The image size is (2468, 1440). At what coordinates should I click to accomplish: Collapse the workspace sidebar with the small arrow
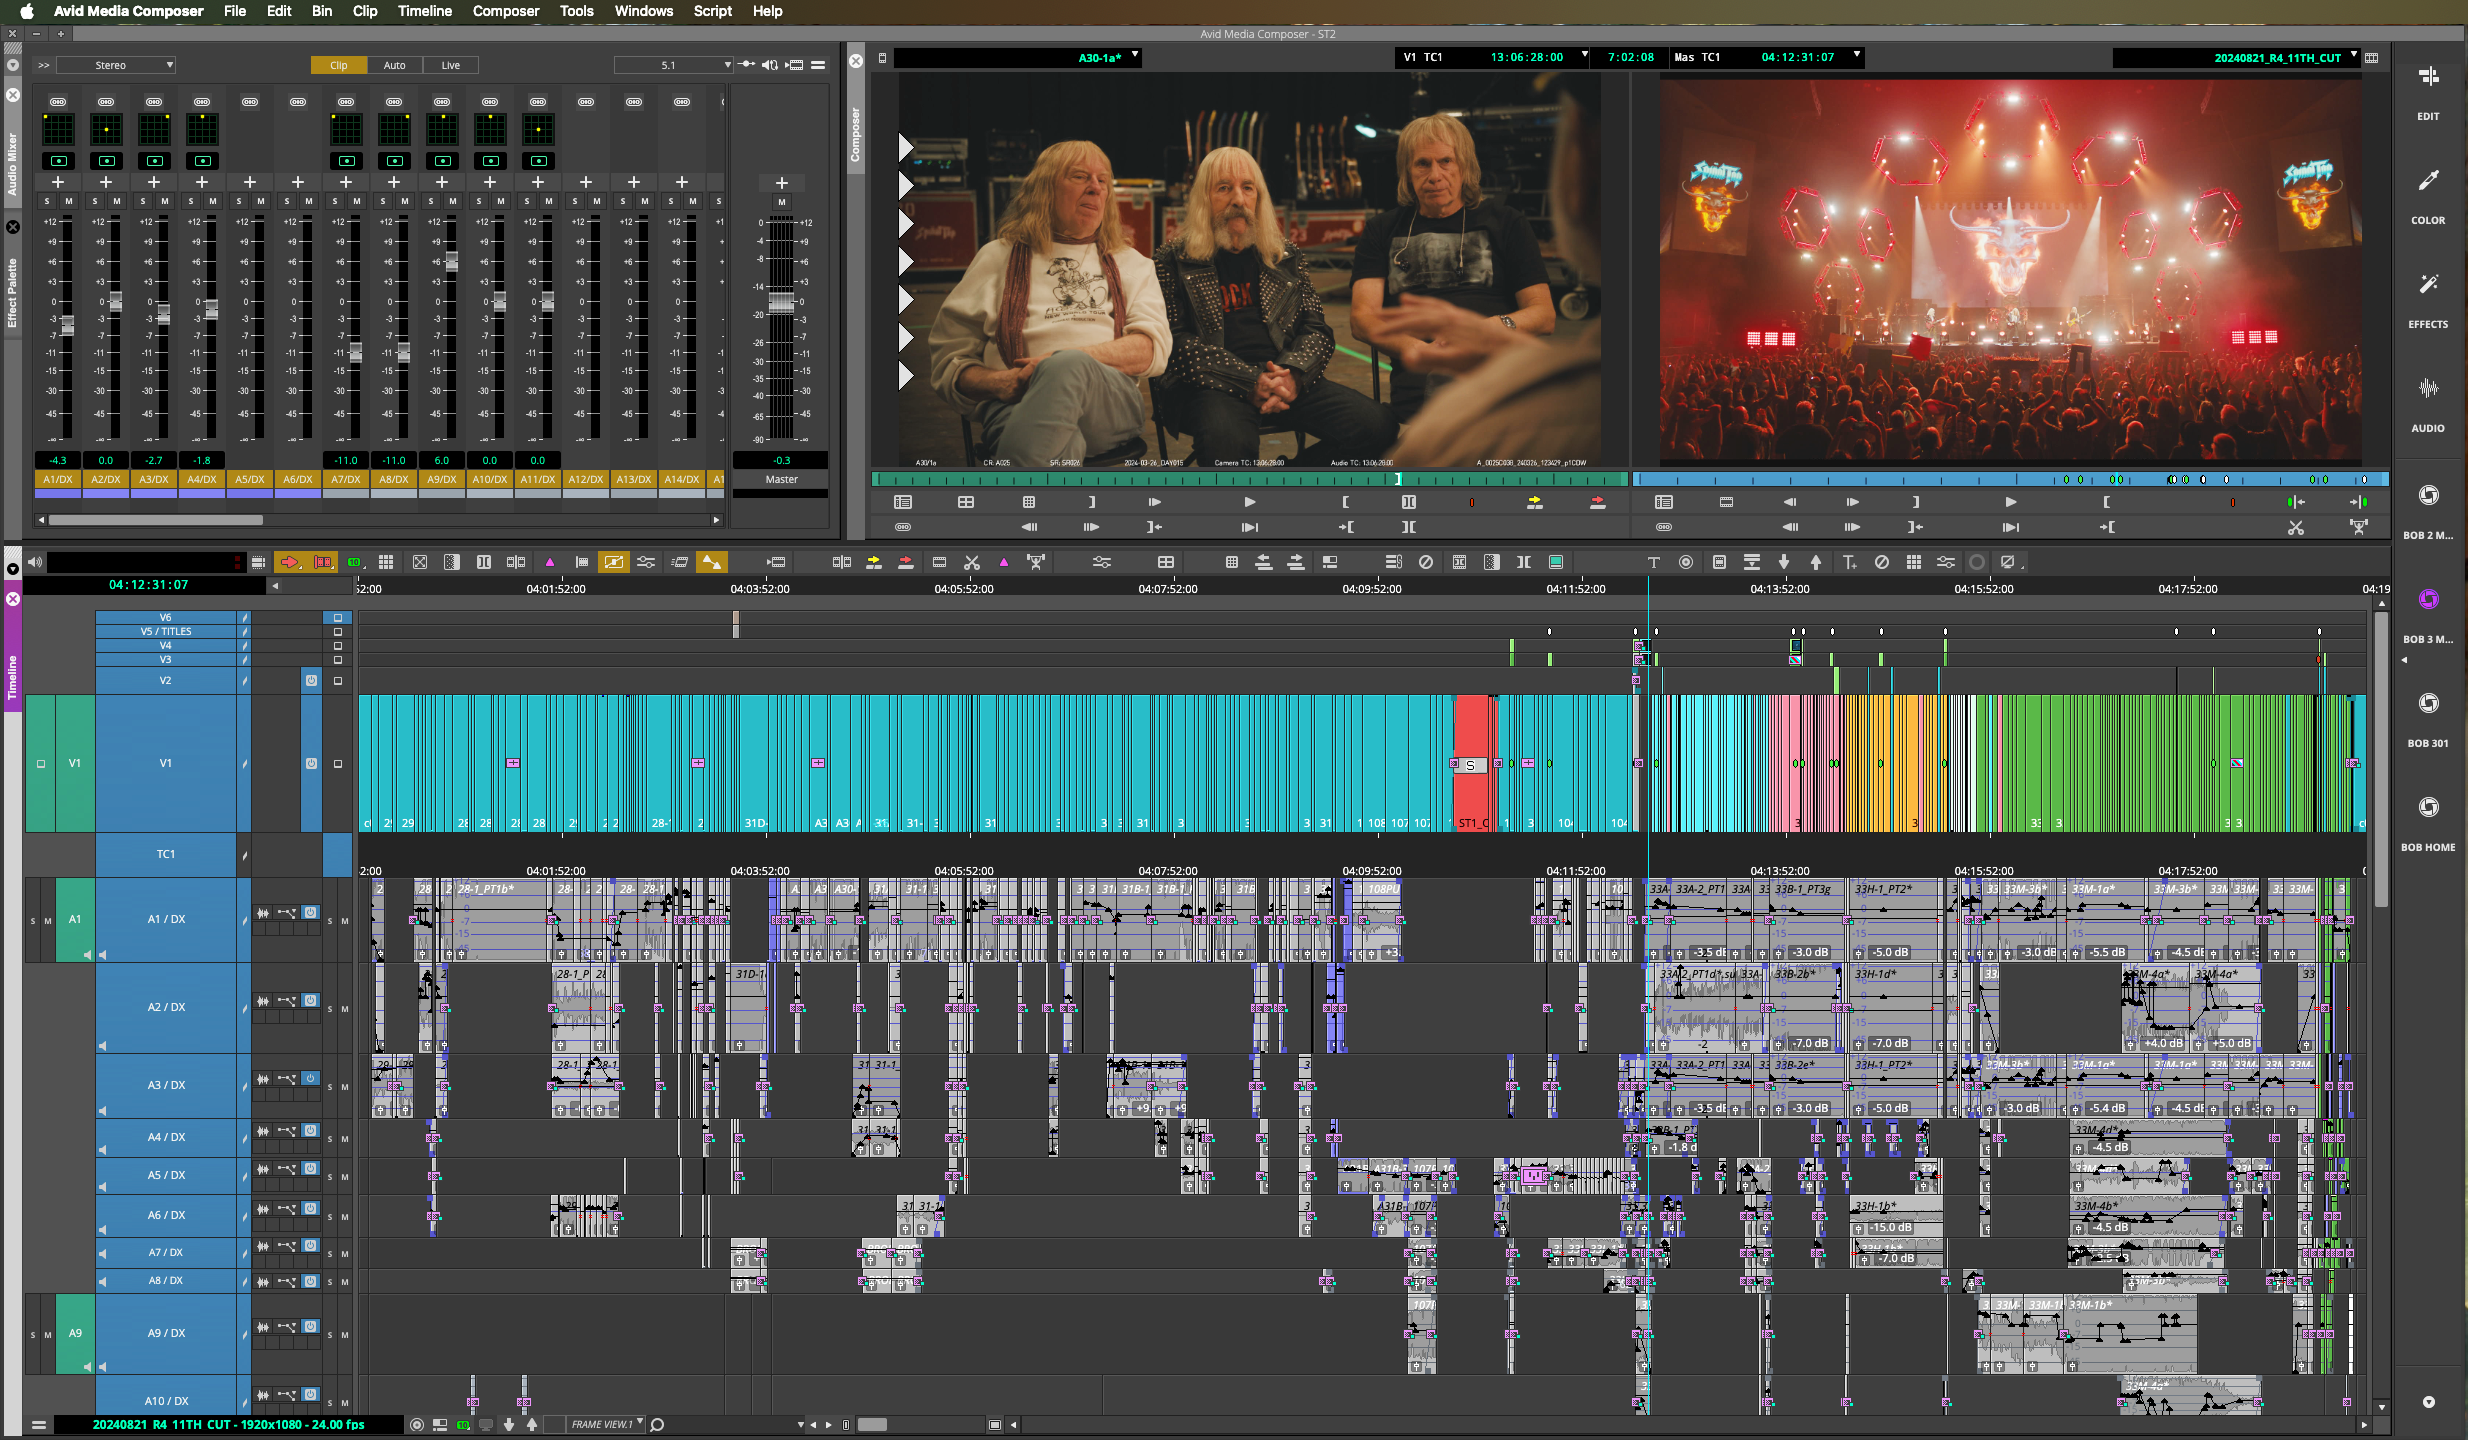[x=2404, y=661]
